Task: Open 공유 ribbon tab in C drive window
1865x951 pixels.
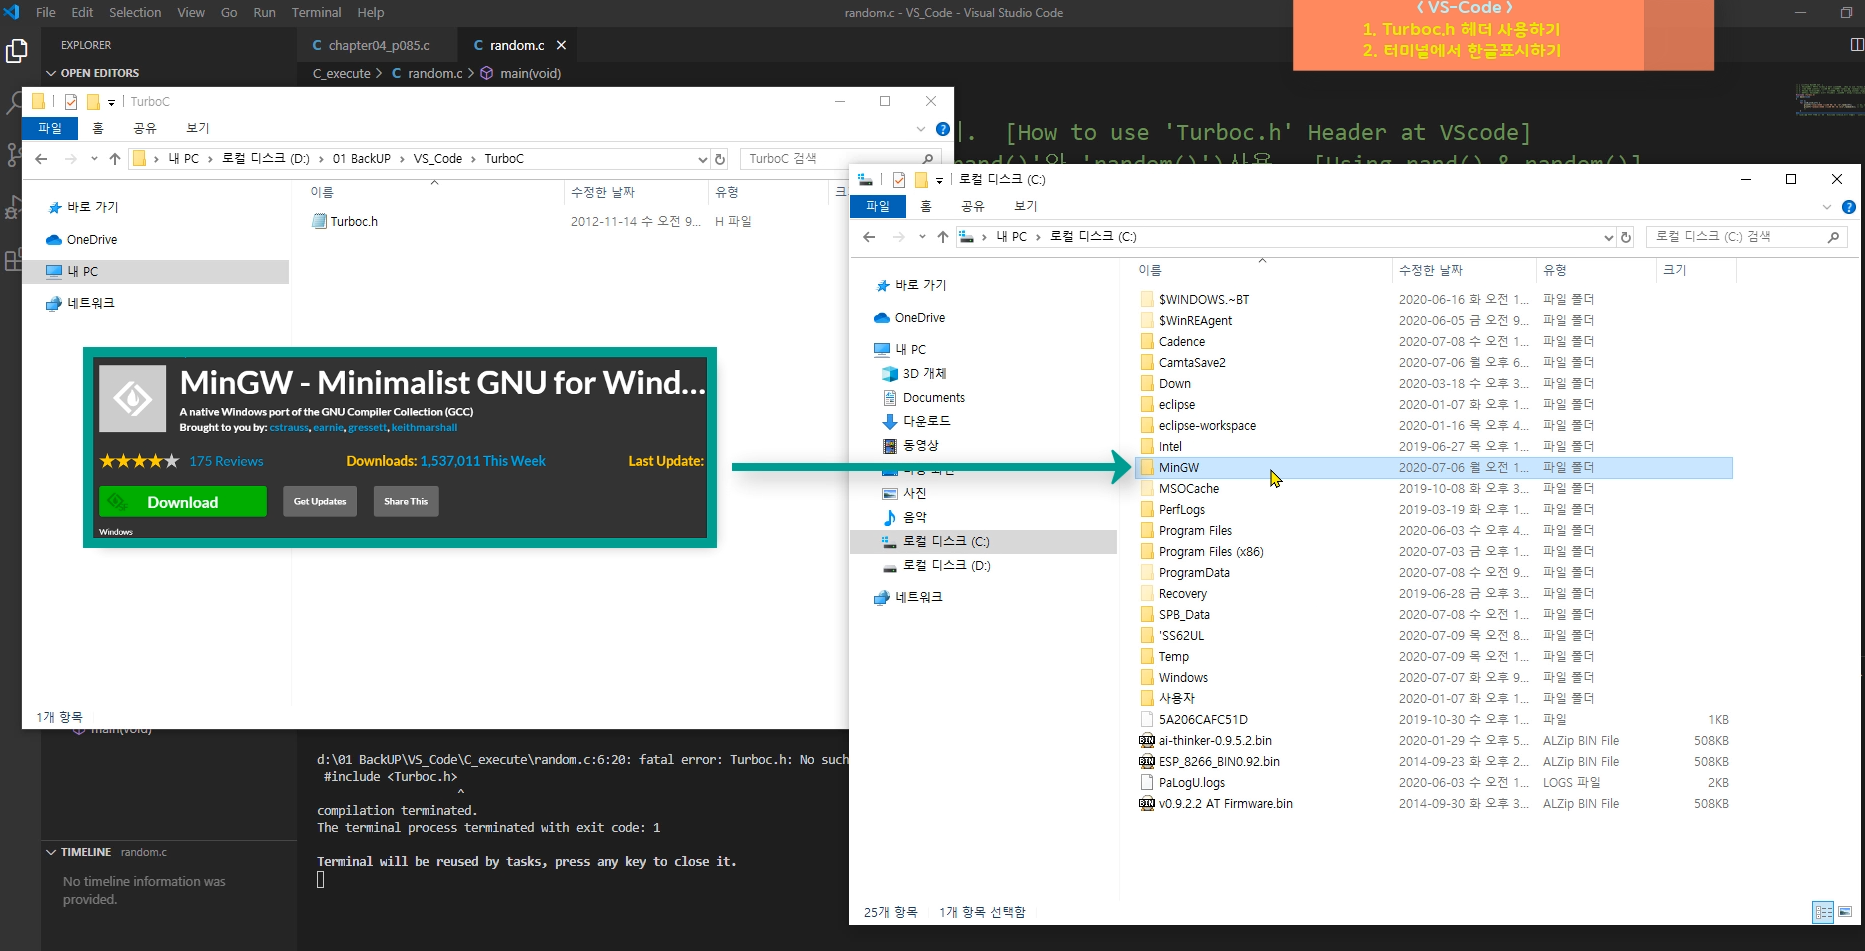Action: click(972, 206)
